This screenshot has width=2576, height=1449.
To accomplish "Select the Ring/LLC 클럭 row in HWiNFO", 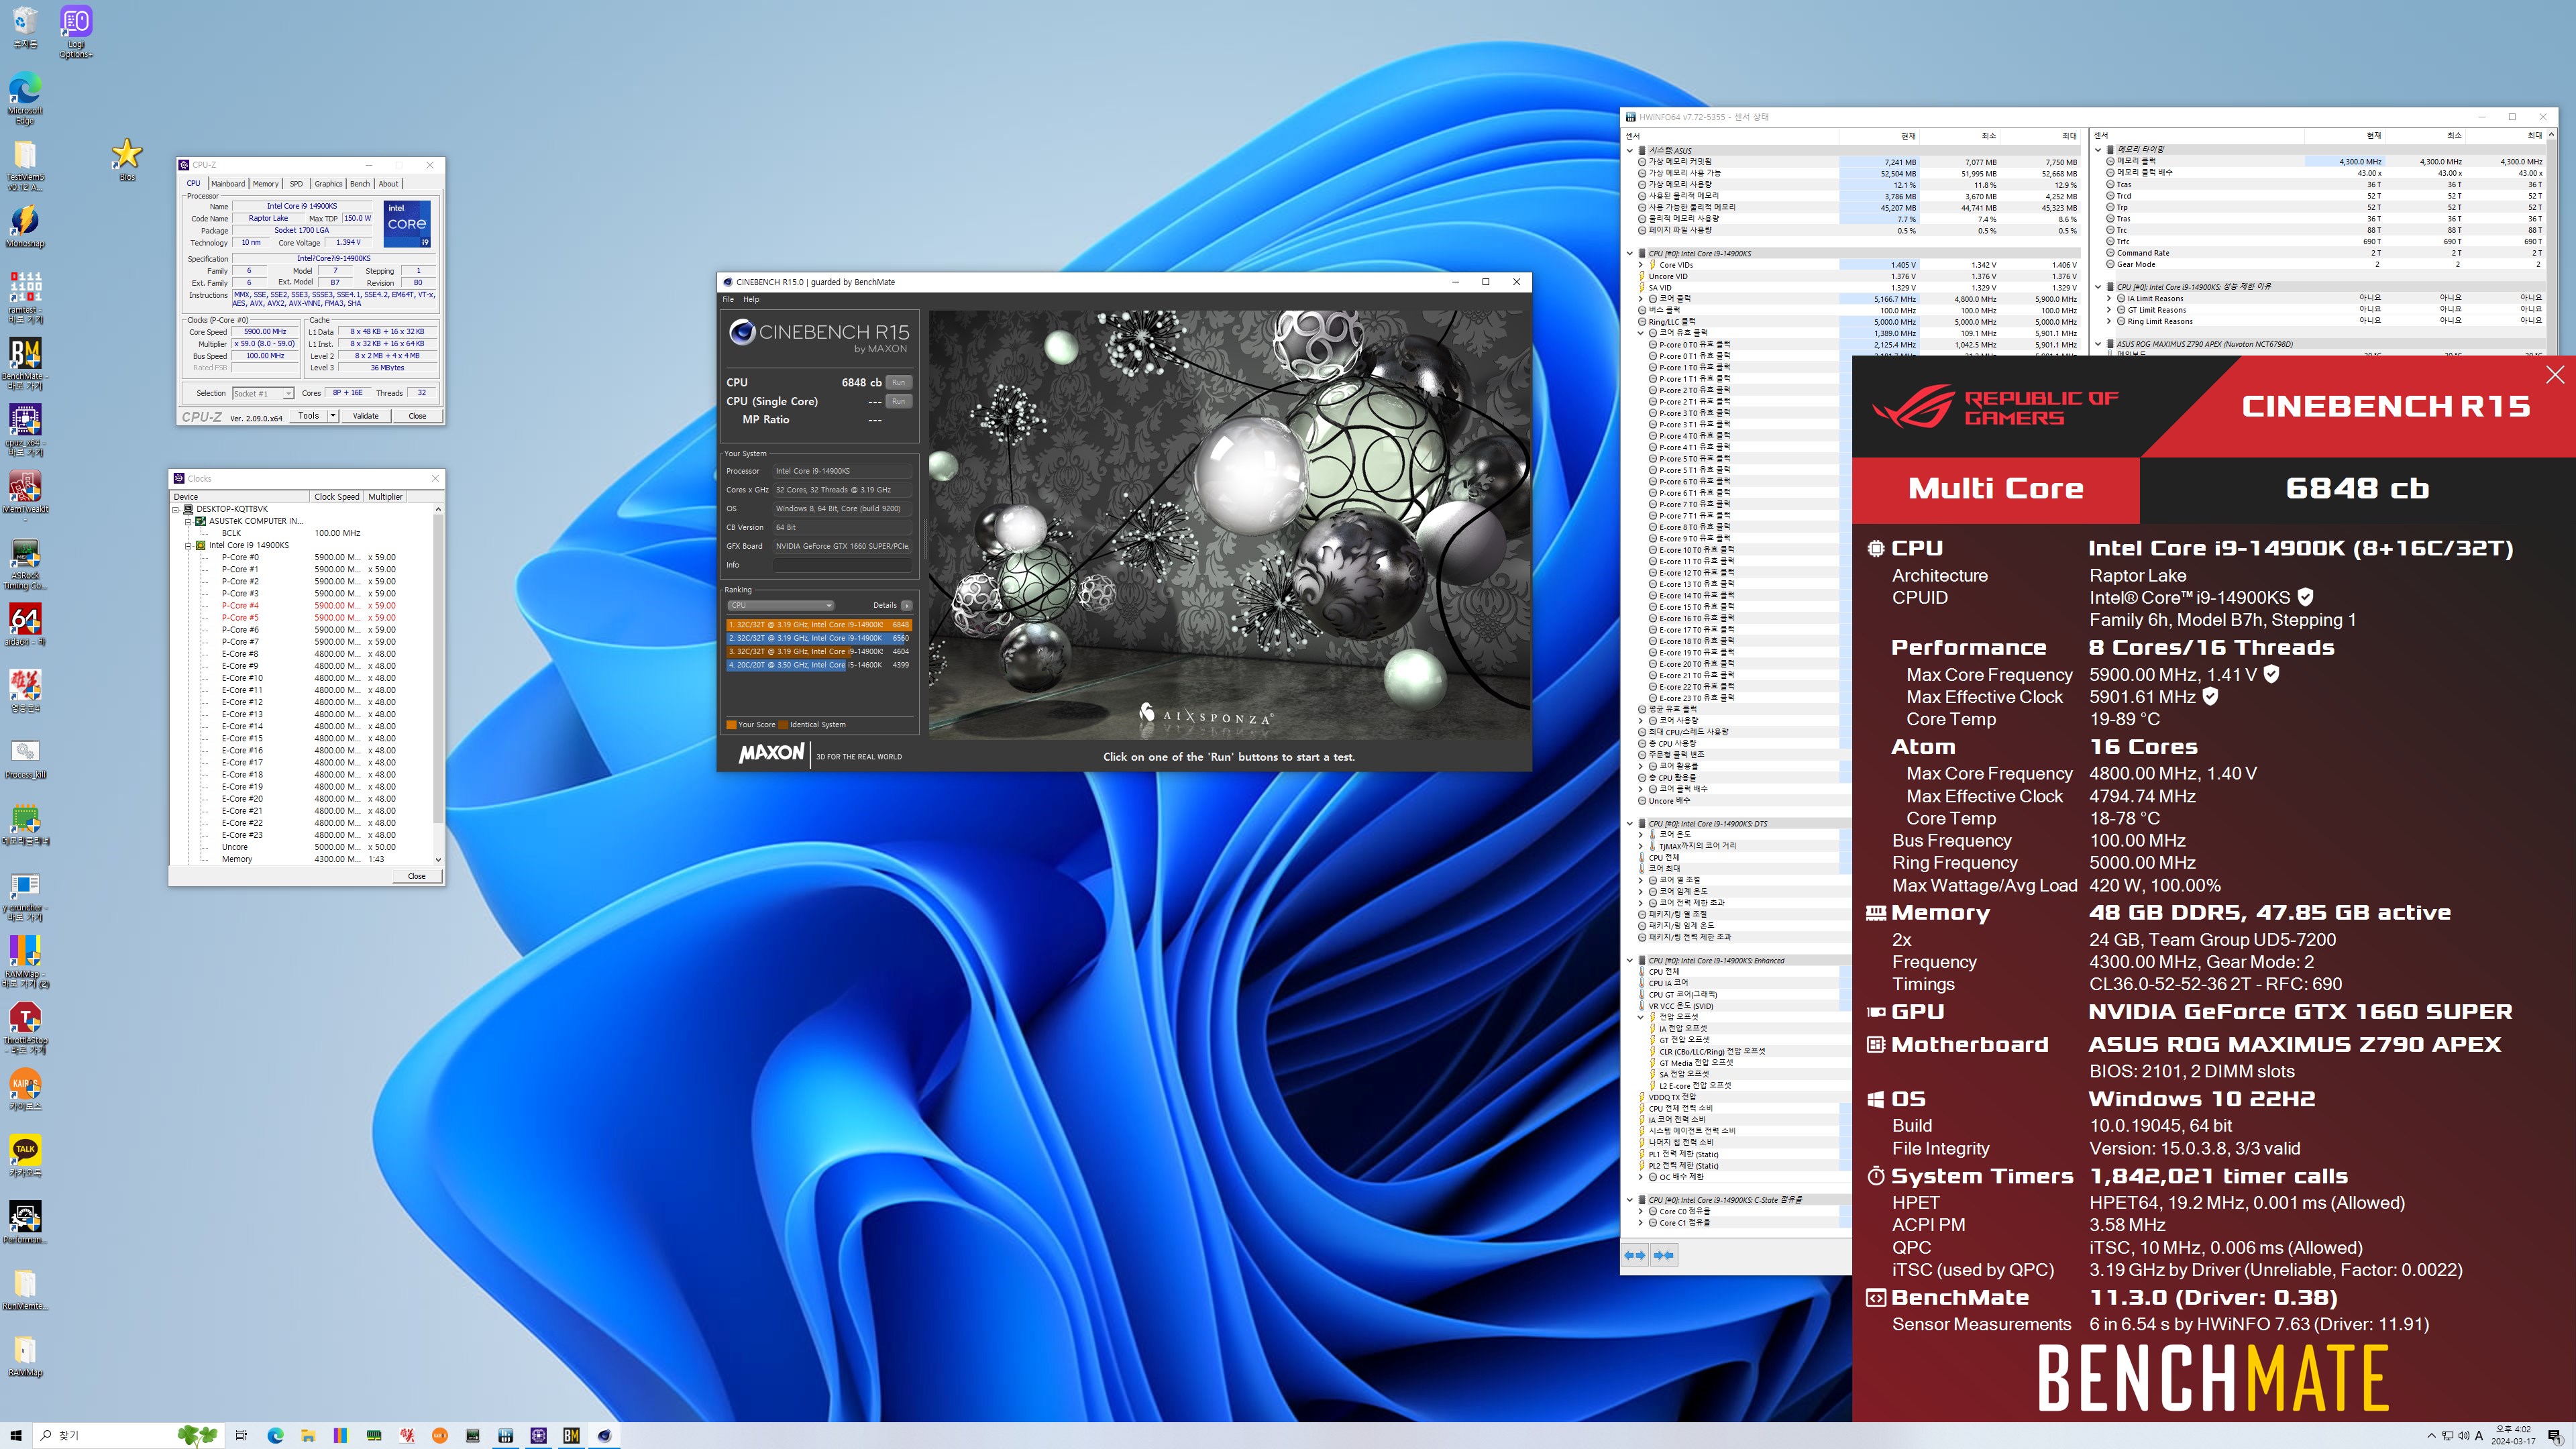I will pos(1859,322).
